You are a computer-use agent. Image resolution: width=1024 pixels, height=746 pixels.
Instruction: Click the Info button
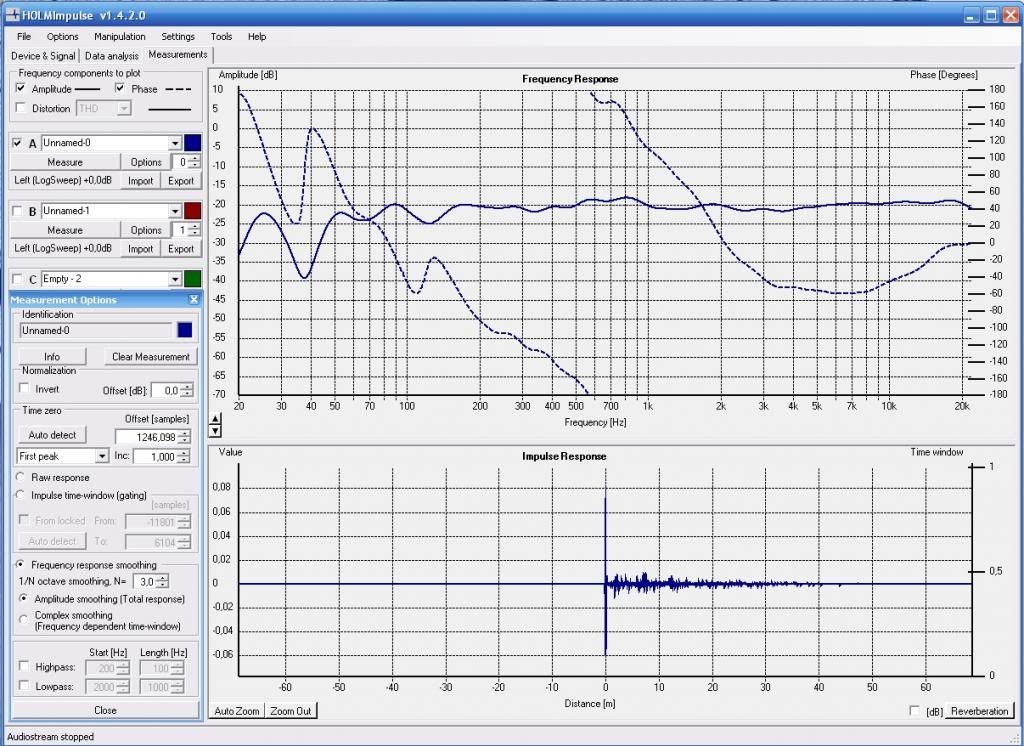(52, 357)
